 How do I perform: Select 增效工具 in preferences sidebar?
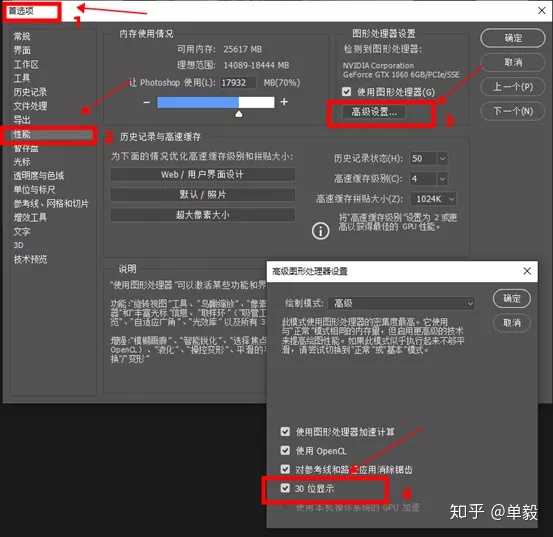pos(30,217)
